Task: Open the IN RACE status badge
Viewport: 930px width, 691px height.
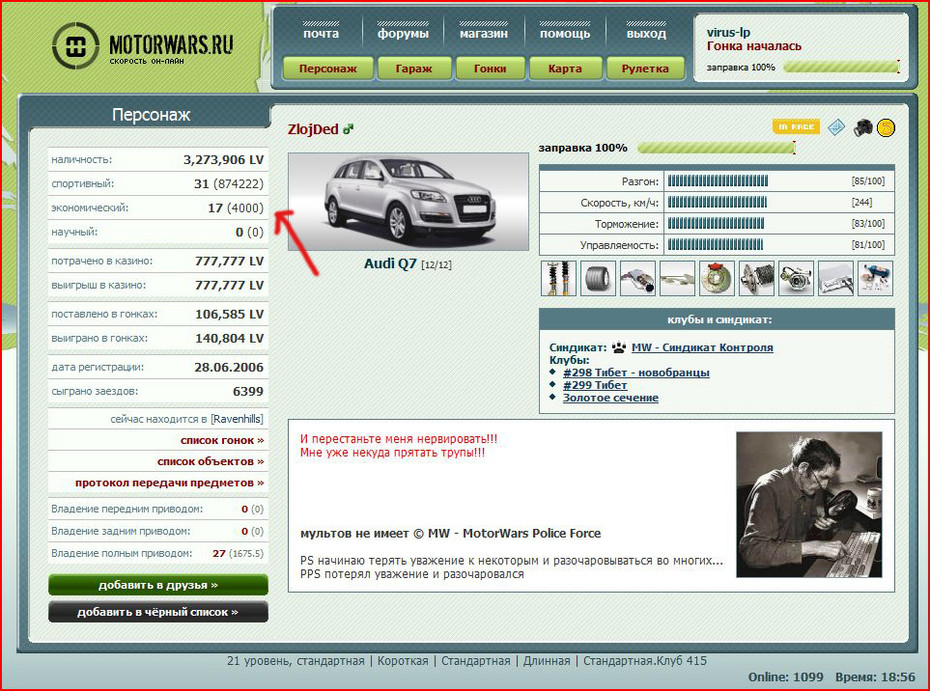Action: coord(795,127)
